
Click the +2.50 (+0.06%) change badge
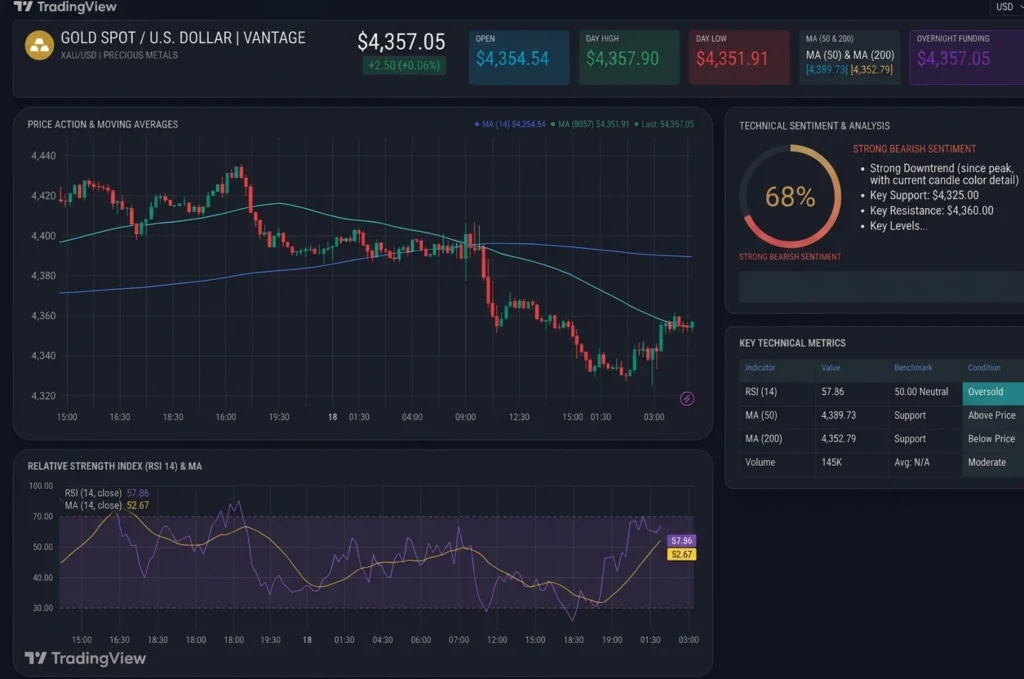tap(404, 65)
